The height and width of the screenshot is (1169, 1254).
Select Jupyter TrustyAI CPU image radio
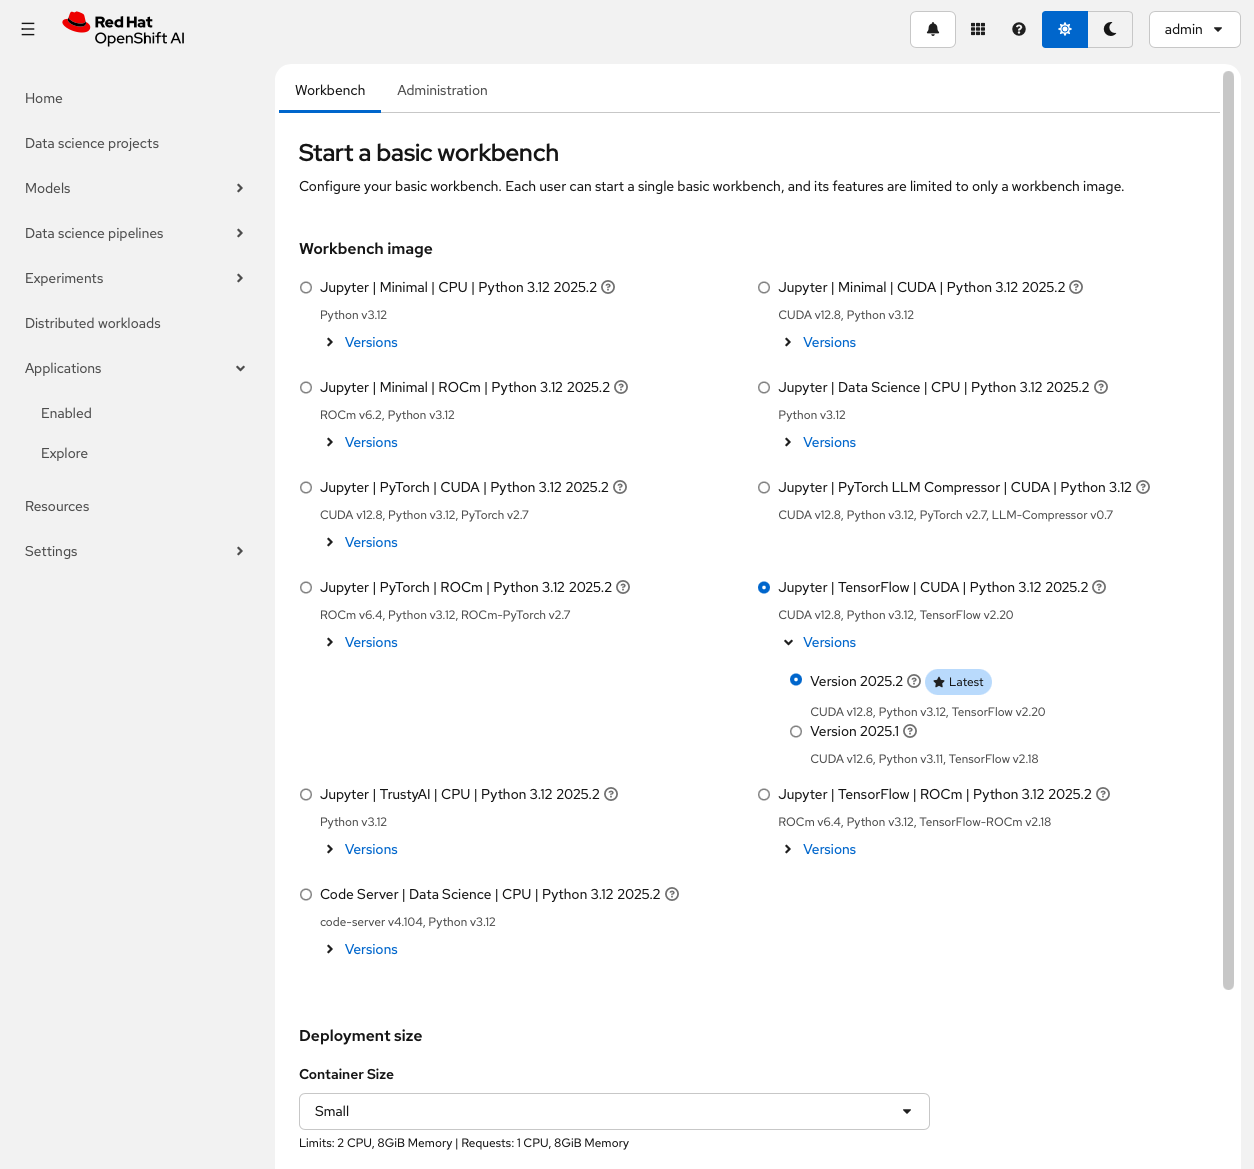306,794
